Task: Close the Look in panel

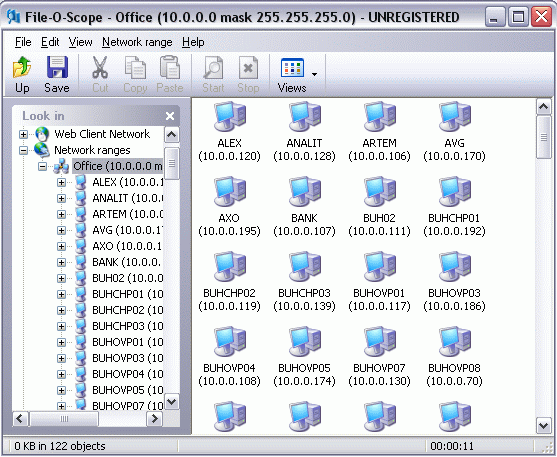Action: 170,116
